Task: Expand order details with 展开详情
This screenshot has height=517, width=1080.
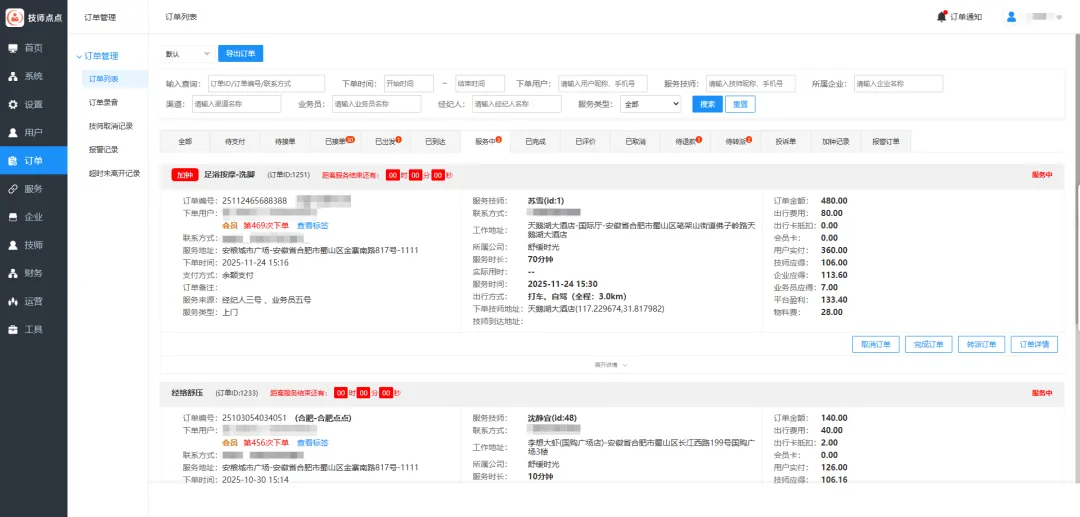Action: 611,365
